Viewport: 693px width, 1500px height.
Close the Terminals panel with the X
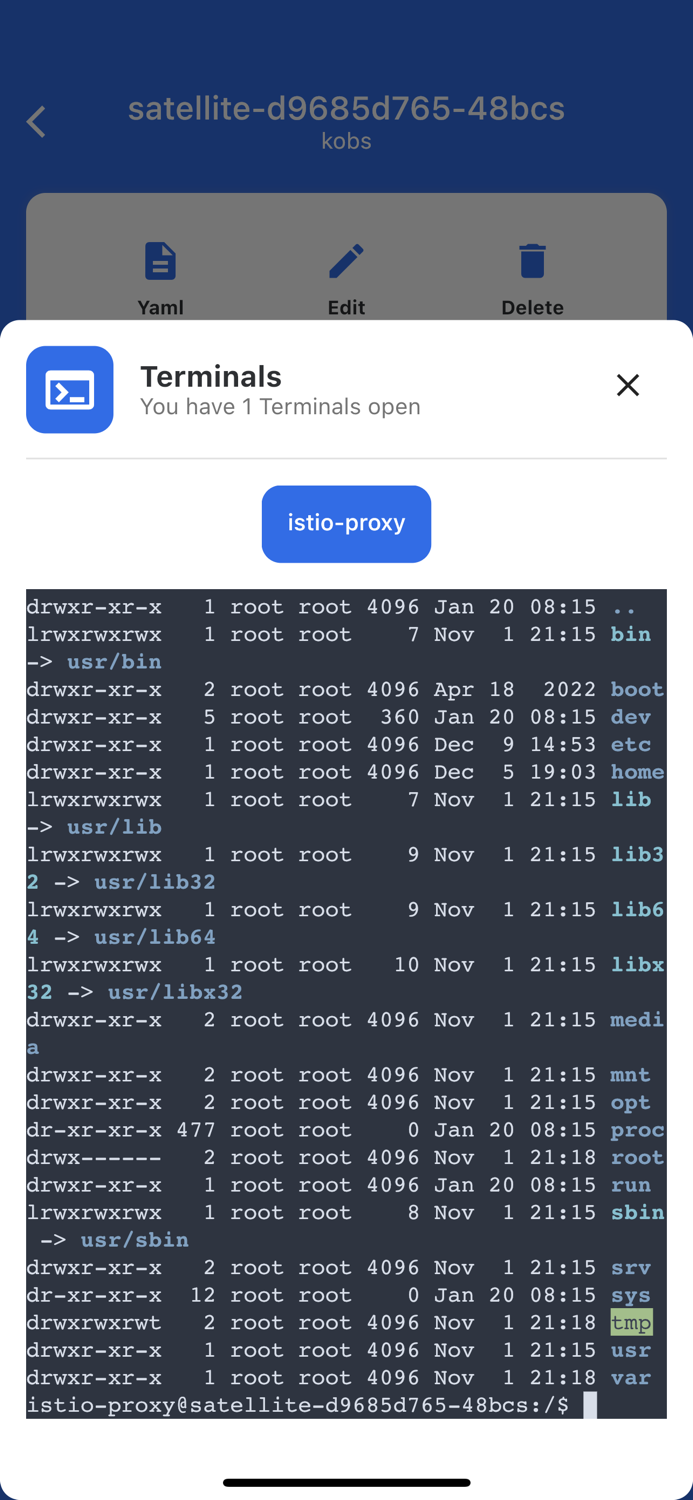[x=628, y=385]
